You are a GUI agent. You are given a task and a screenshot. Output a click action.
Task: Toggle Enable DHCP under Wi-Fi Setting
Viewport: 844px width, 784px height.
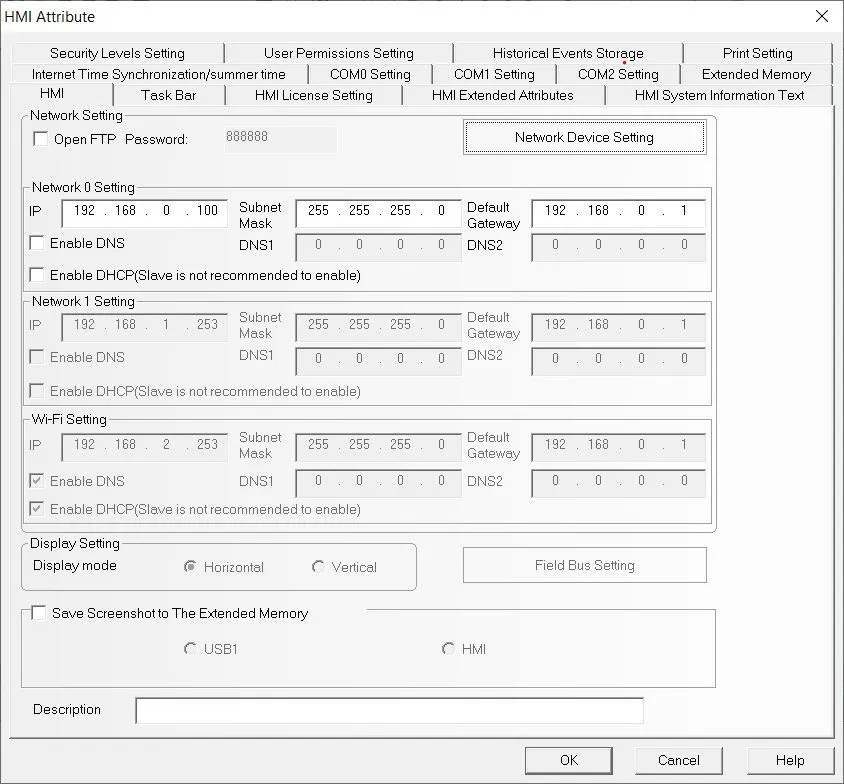(x=37, y=508)
